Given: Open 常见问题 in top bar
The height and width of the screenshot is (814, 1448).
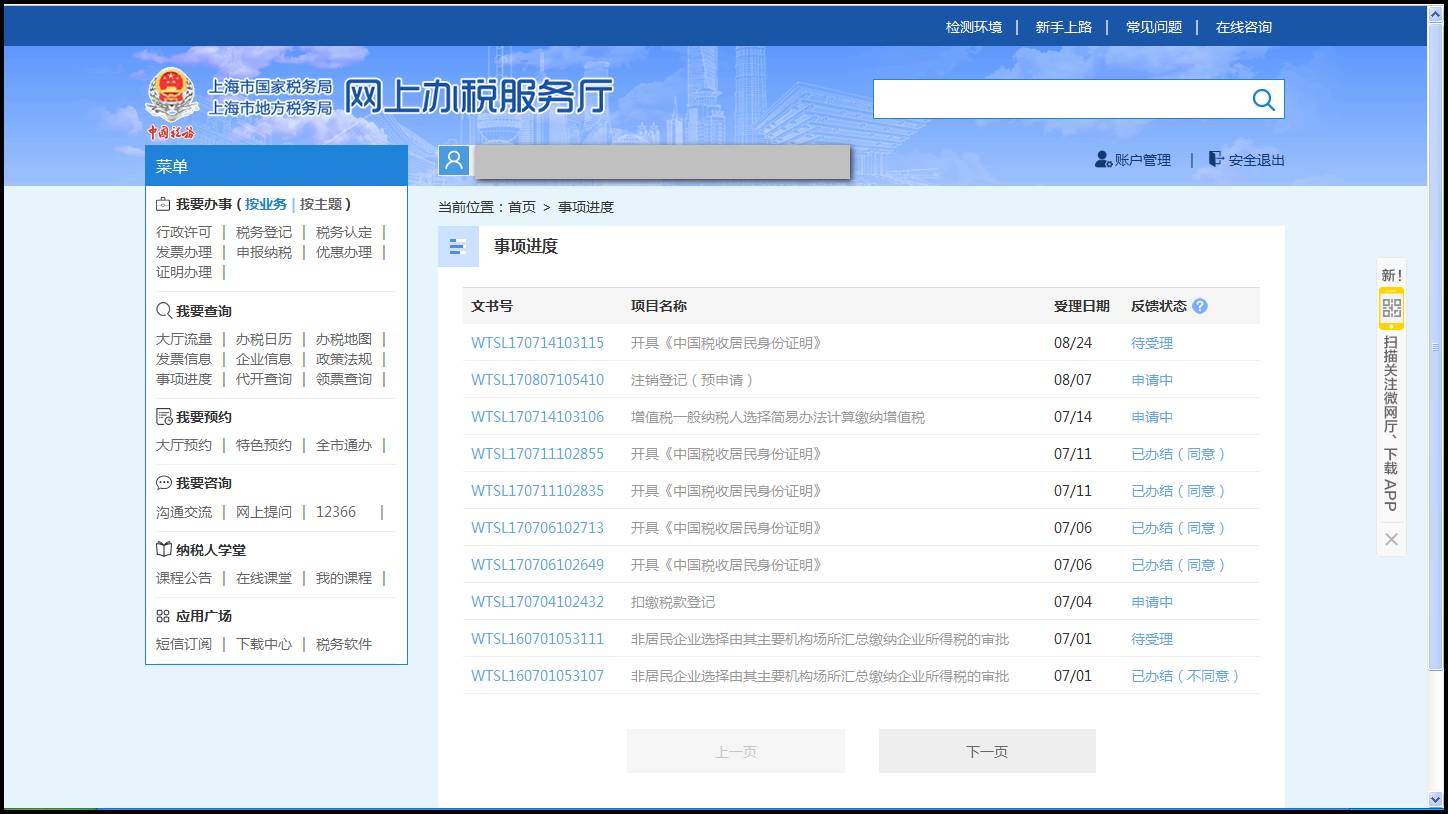Looking at the screenshot, I should [1154, 27].
